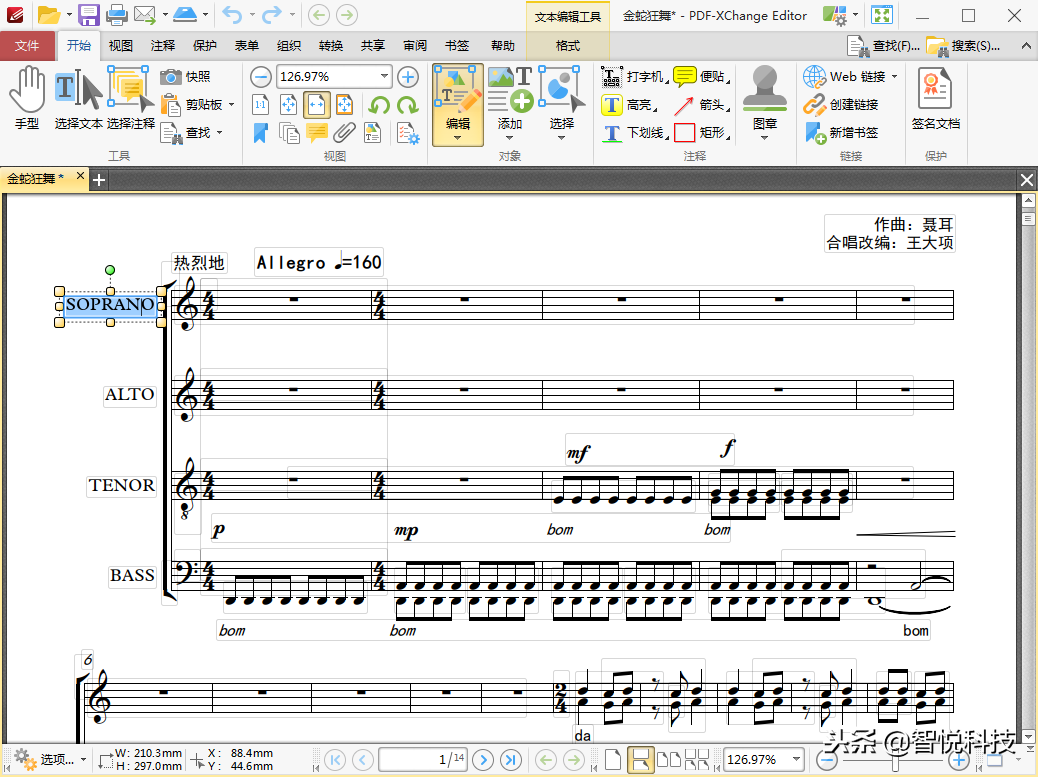Screen dimensions: 1038x777
Task: Toggle the Edit objects button (编辑)
Action: pos(457,98)
